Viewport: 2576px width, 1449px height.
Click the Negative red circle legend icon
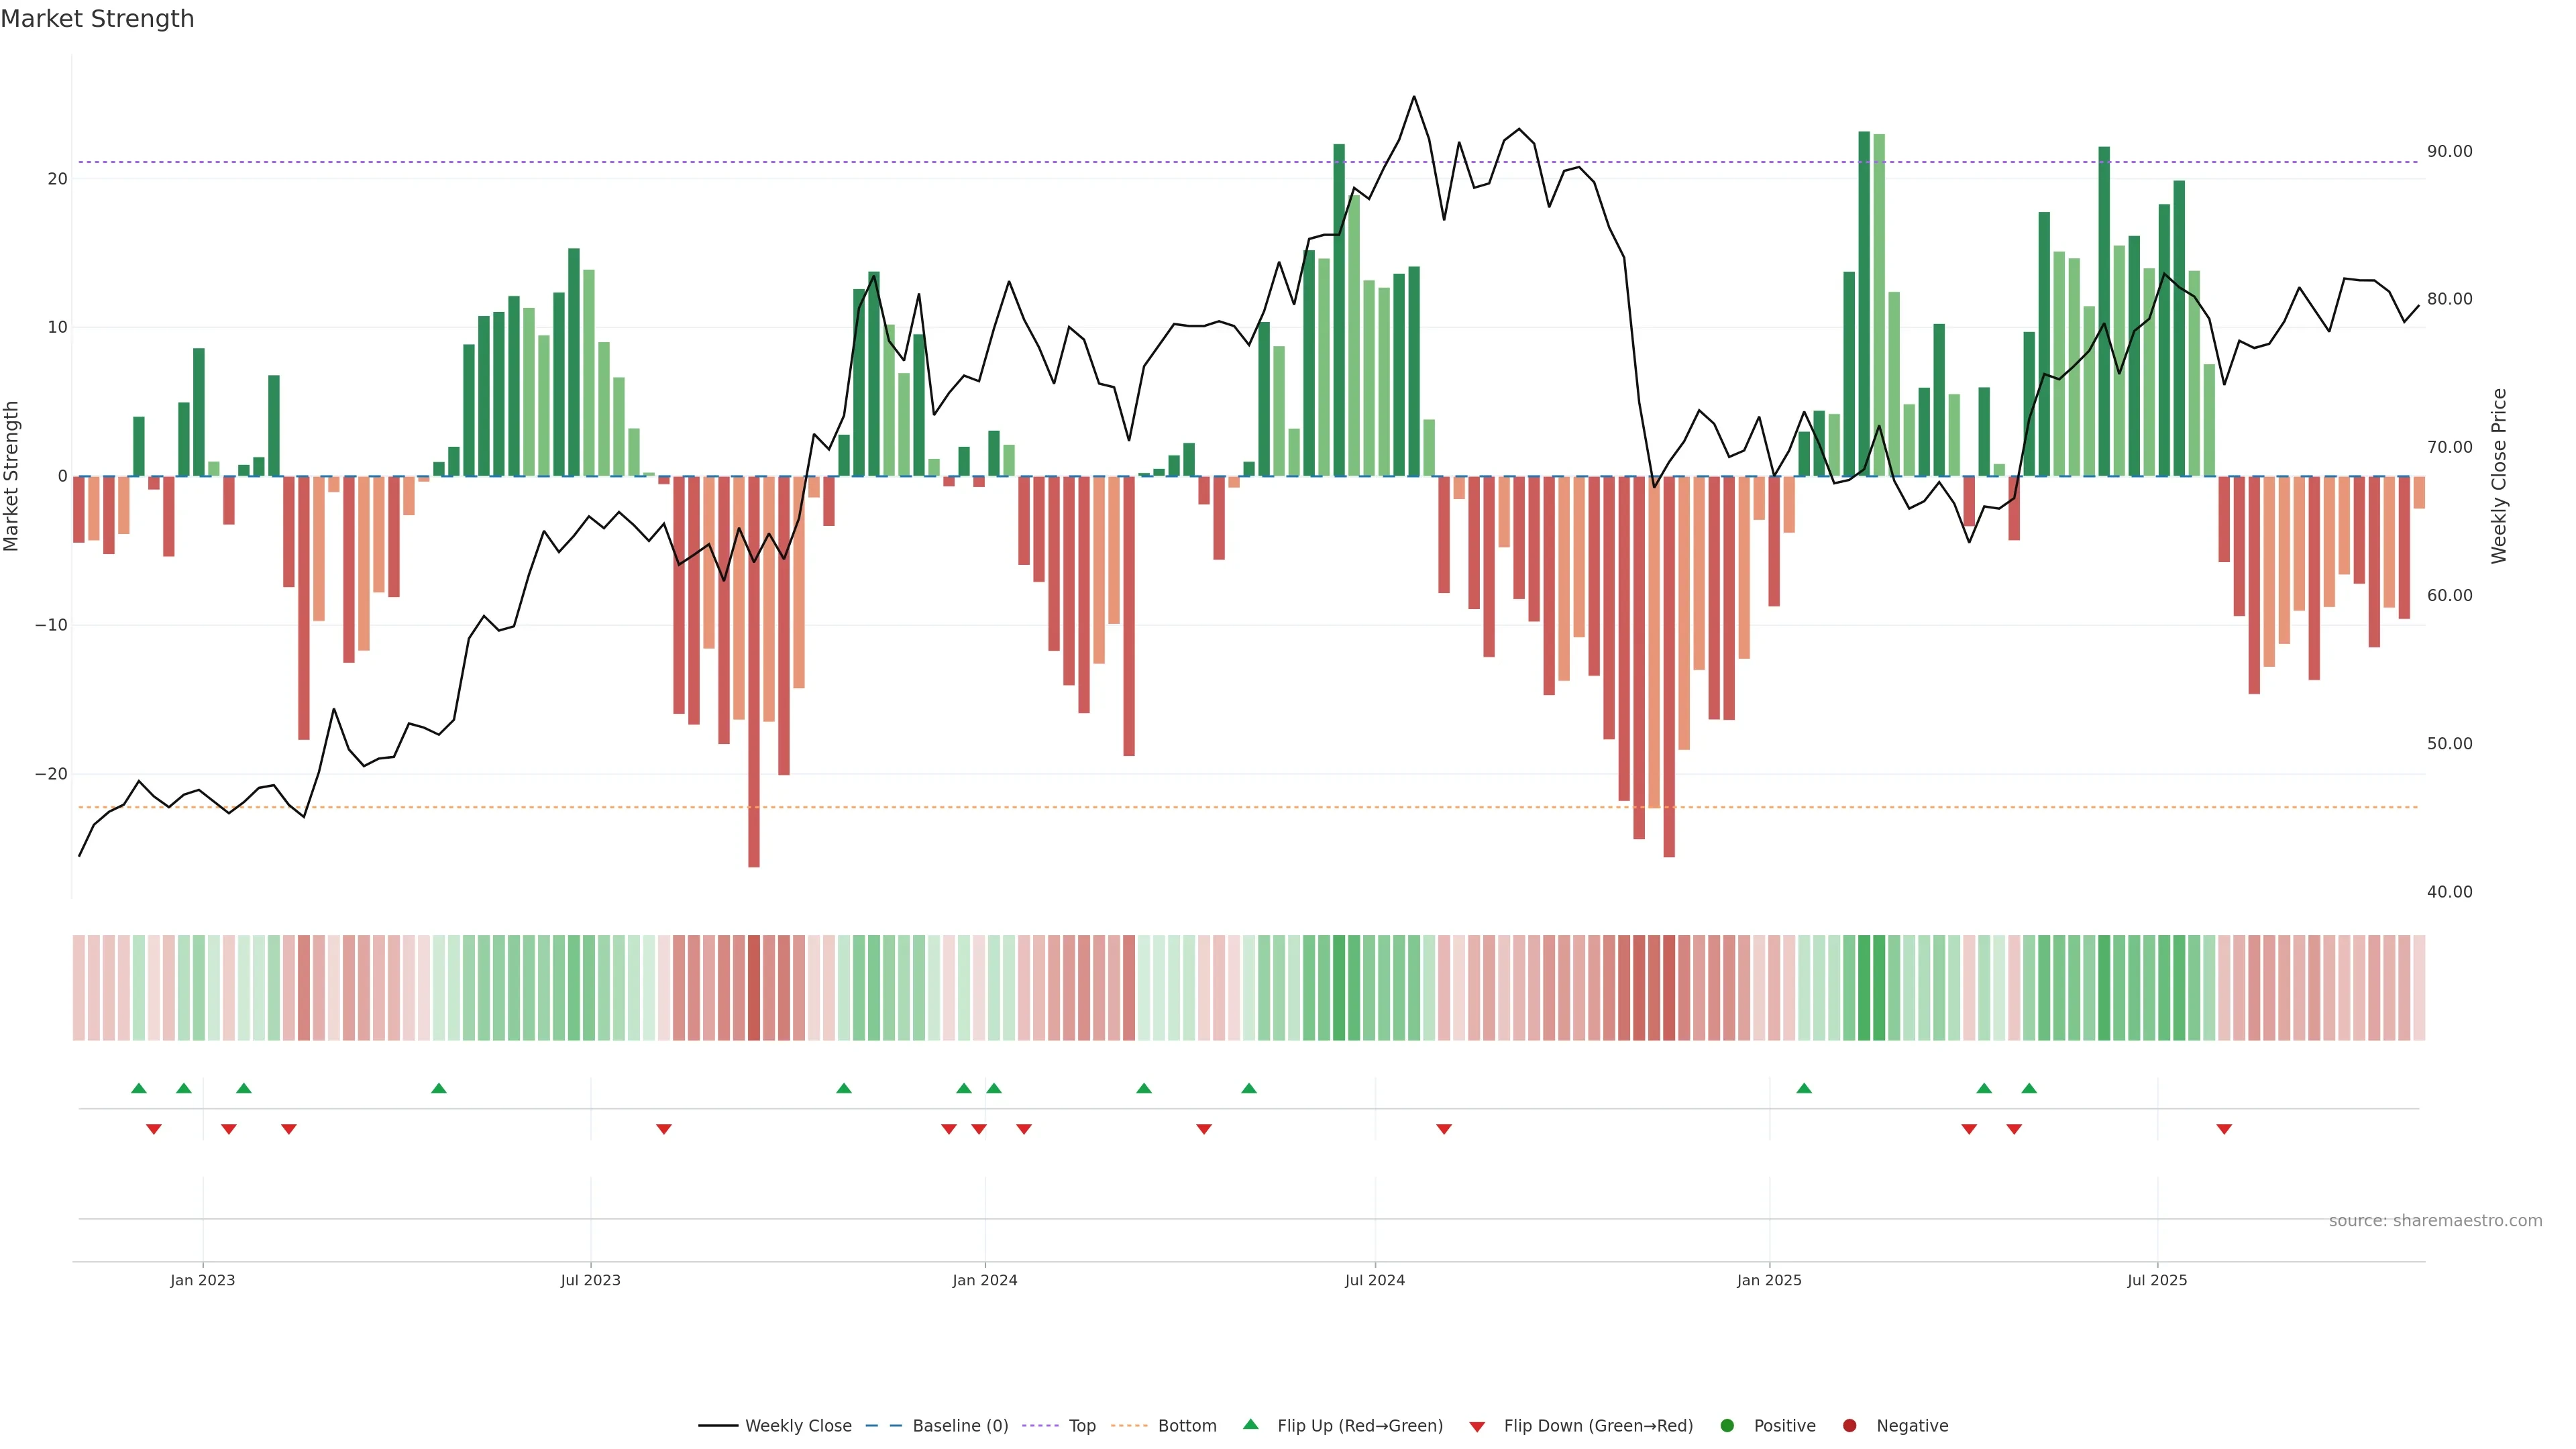[x=1849, y=1425]
